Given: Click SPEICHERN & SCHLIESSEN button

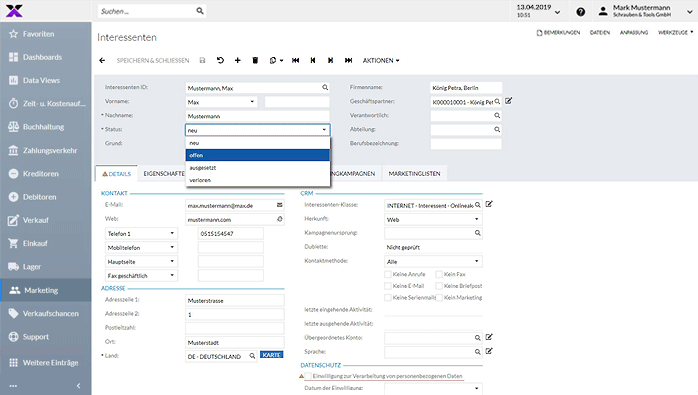Looking at the screenshot, I should (x=153, y=60).
